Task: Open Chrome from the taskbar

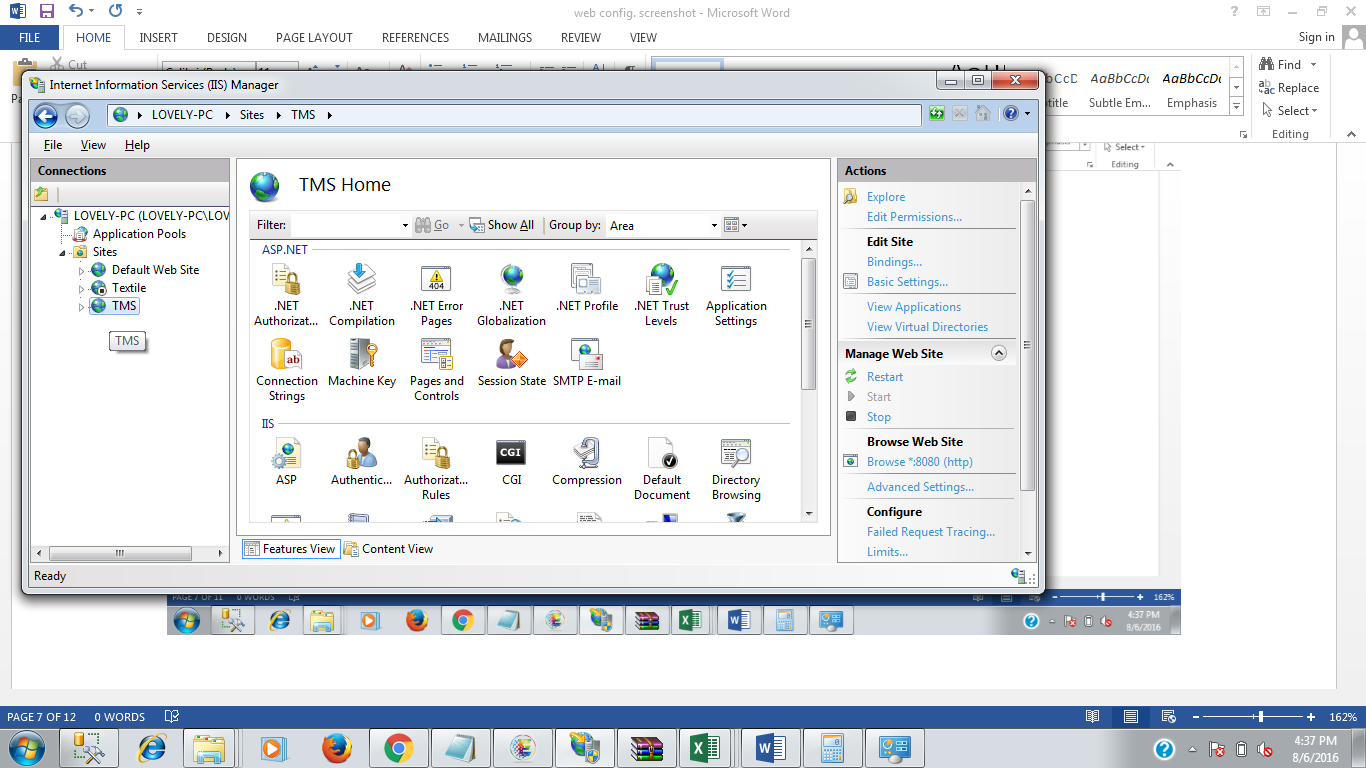Action: (x=398, y=748)
